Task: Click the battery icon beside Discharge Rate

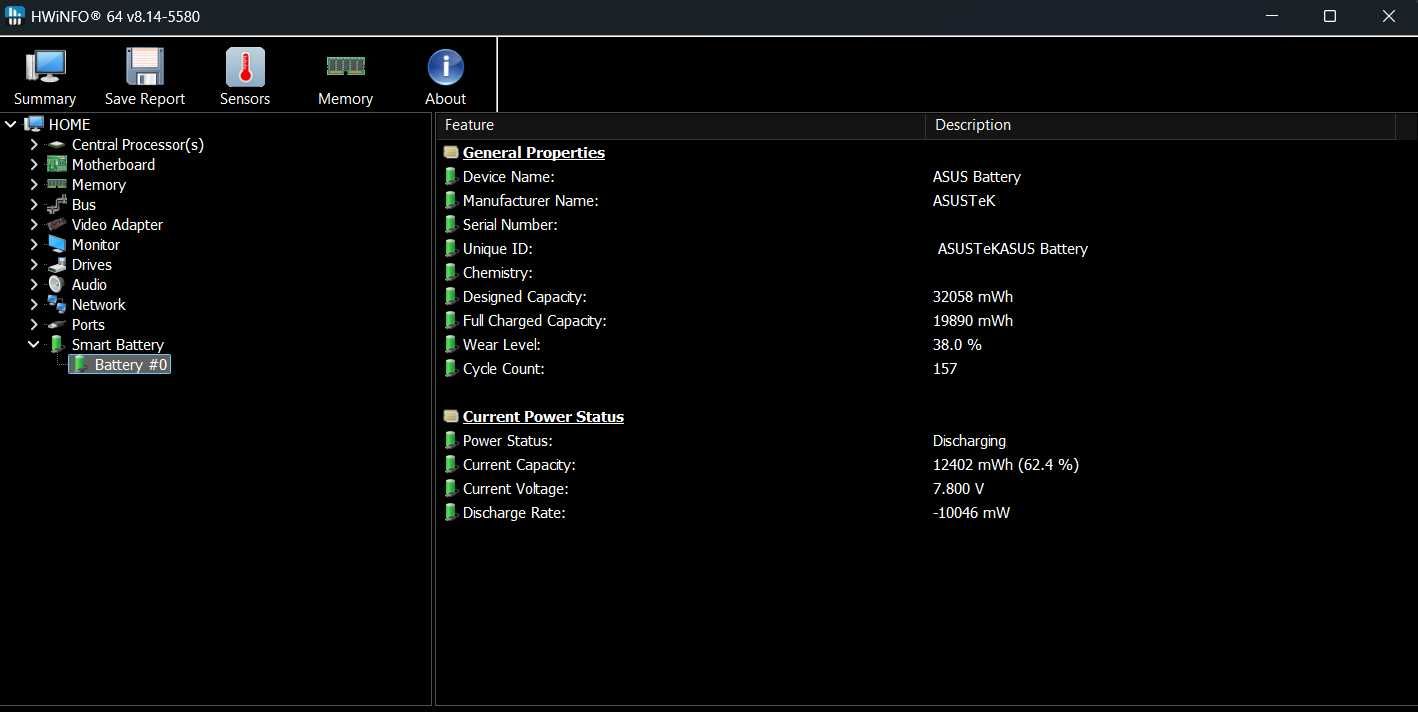Action: point(451,512)
